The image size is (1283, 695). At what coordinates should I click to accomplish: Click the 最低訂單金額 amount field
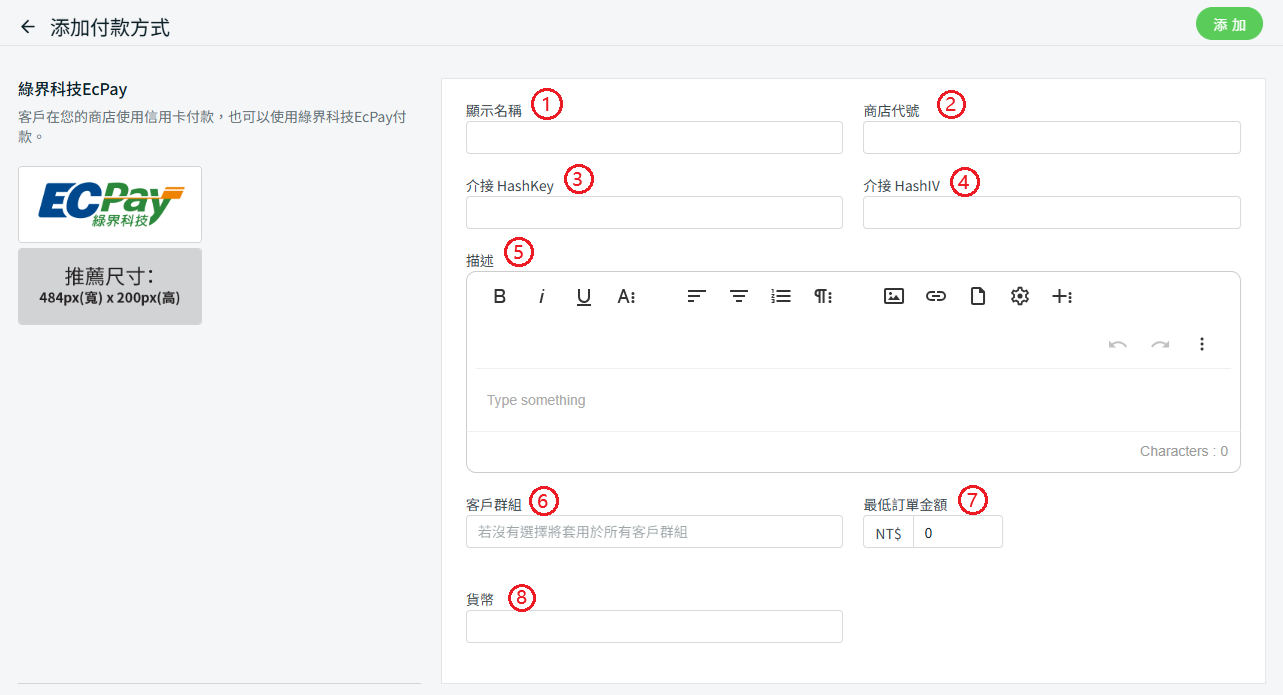click(957, 533)
